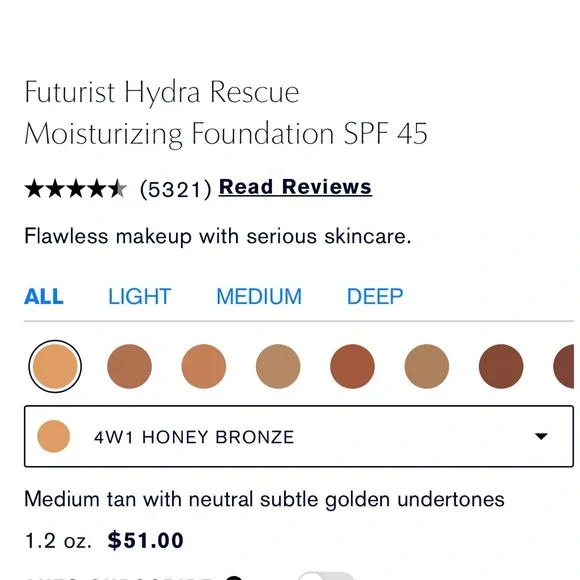This screenshot has height=580, width=580.
Task: Select the ALL shades tab
Action: tap(44, 297)
